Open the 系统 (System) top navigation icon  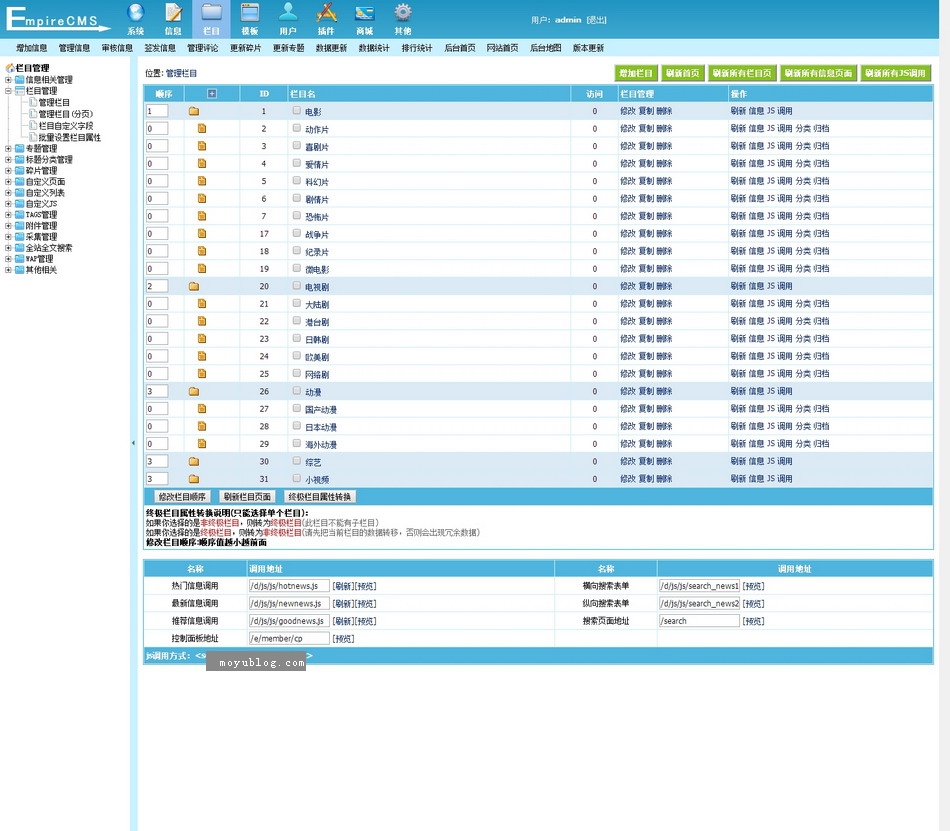pos(136,19)
